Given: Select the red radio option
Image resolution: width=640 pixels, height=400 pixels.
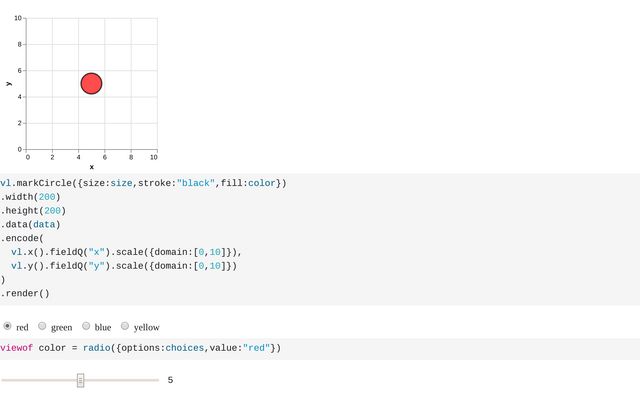Looking at the screenshot, I should pyautogui.click(x=8, y=326).
